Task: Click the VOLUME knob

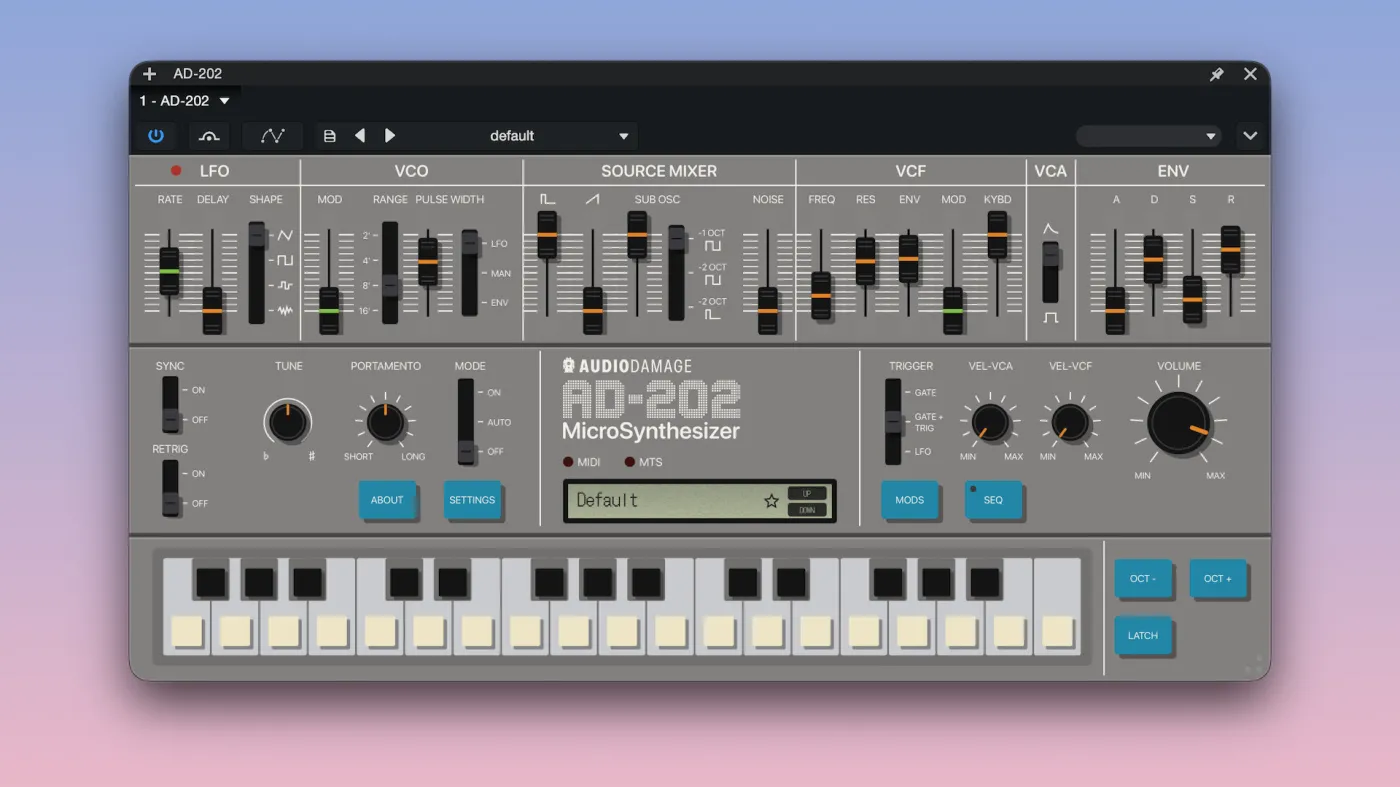Action: 1179,423
